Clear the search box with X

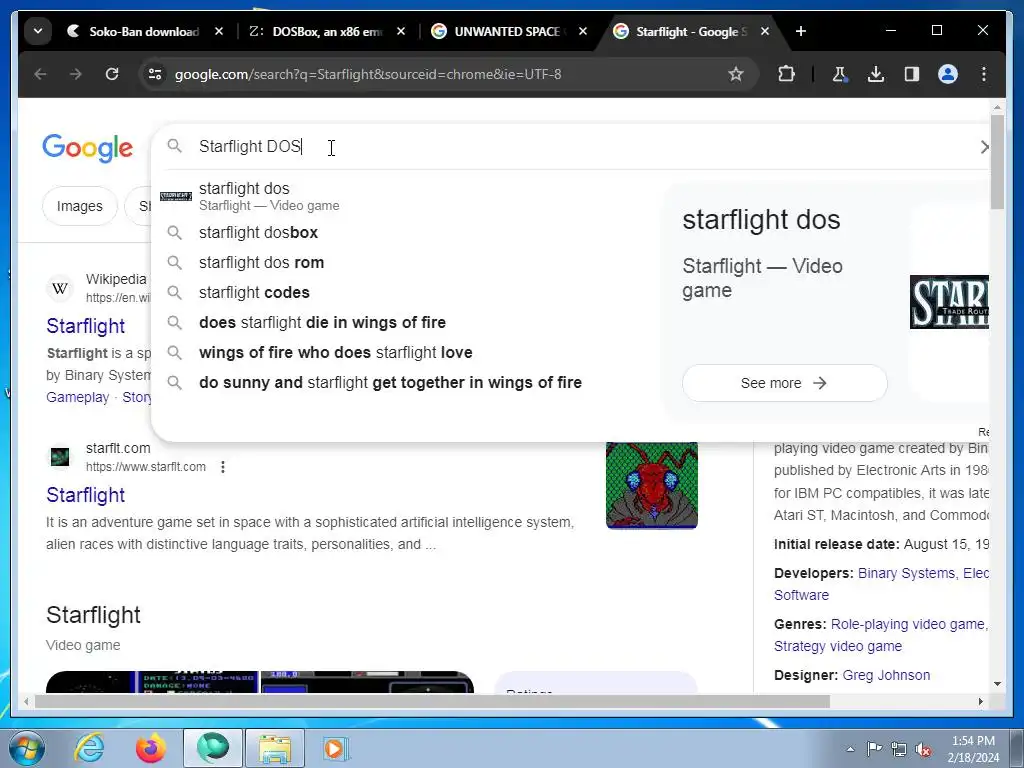pos(984,147)
